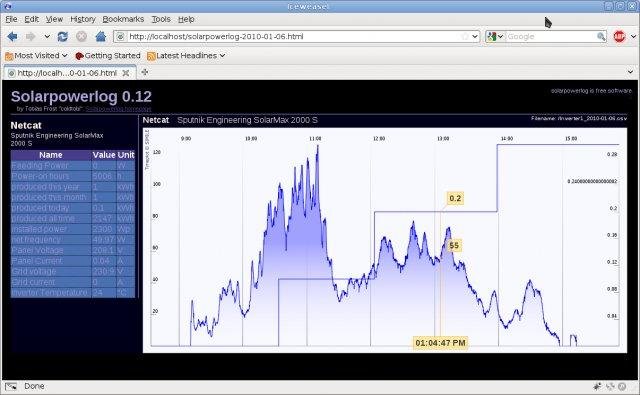Select the Feeding Power row

click(x=73, y=165)
